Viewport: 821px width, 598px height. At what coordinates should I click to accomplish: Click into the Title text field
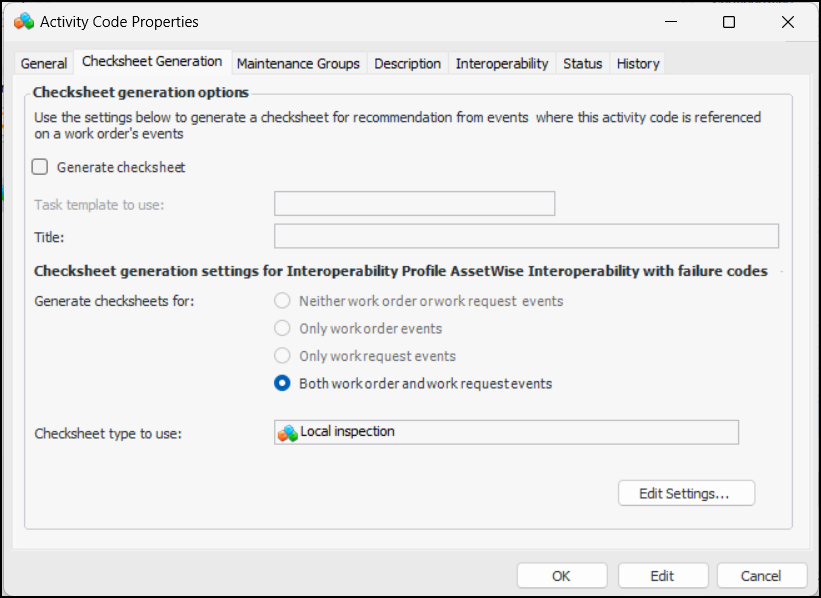click(526, 236)
